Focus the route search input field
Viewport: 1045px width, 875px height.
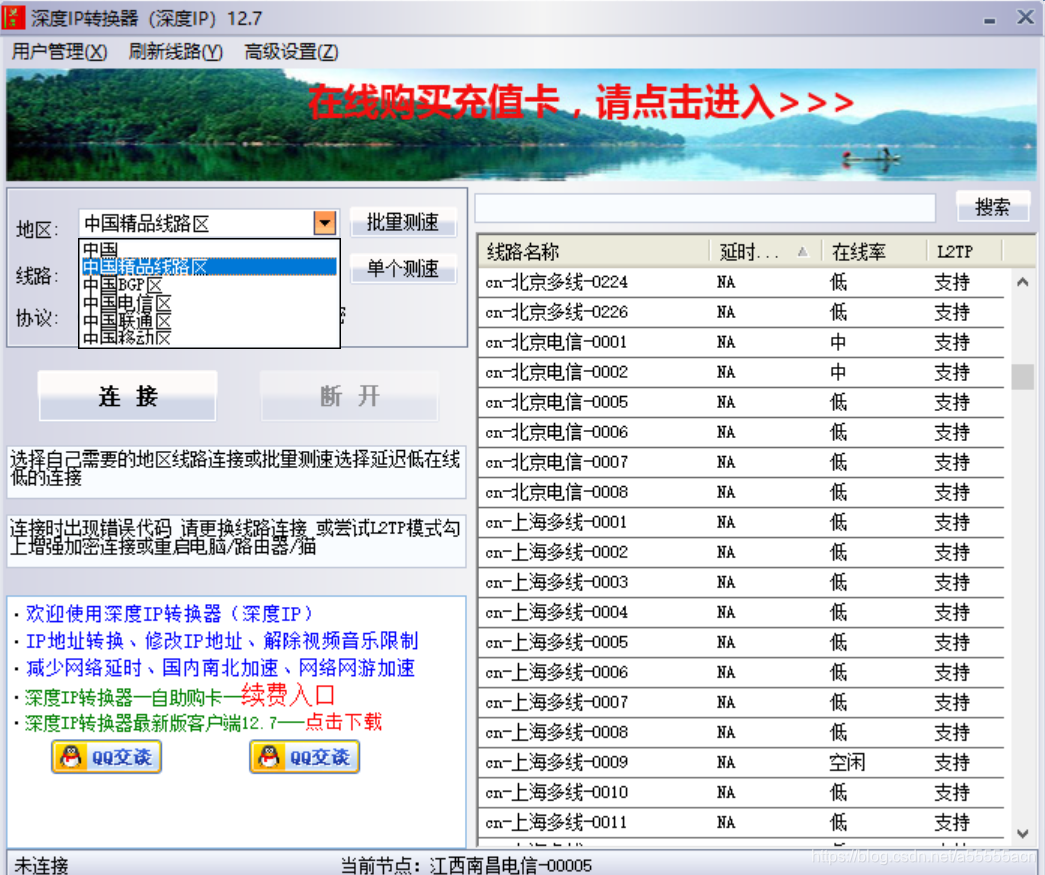(705, 208)
